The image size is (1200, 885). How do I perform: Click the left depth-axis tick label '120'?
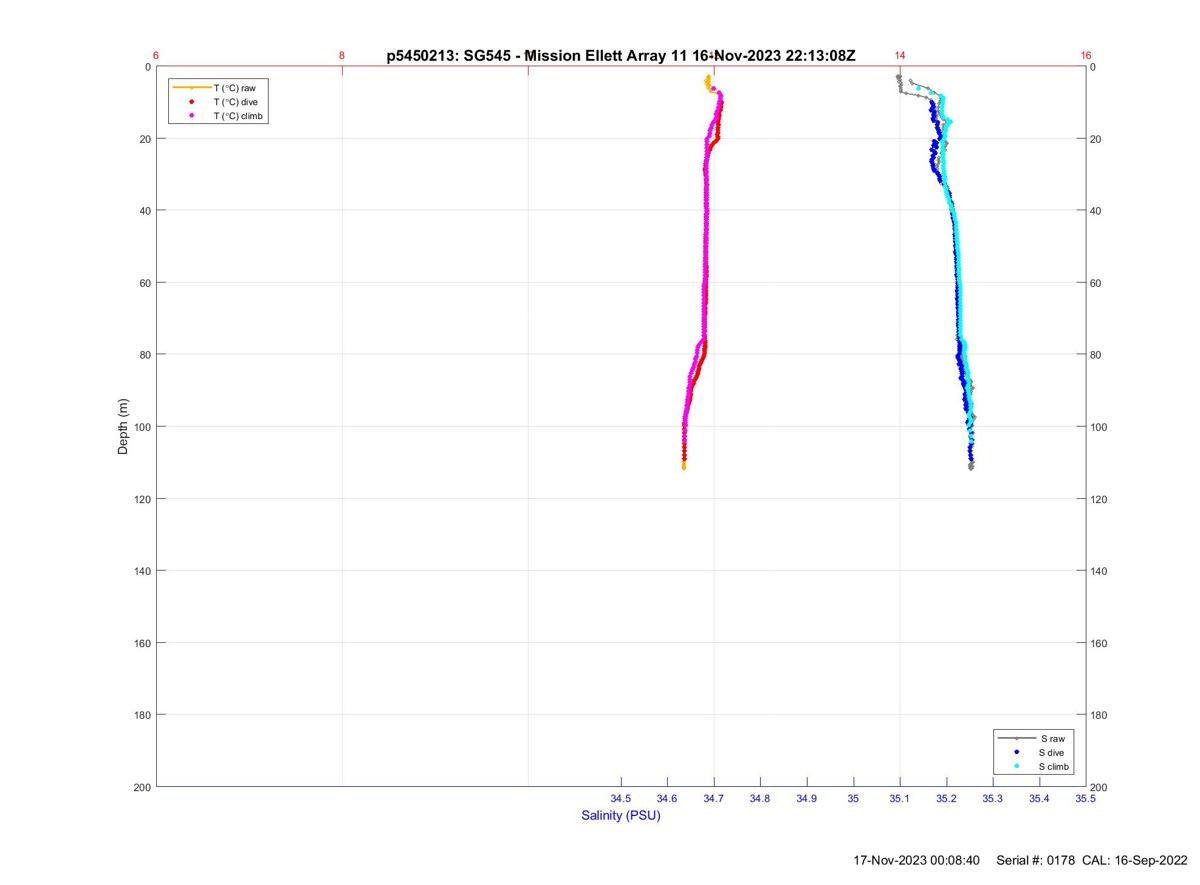pyautogui.click(x=142, y=499)
